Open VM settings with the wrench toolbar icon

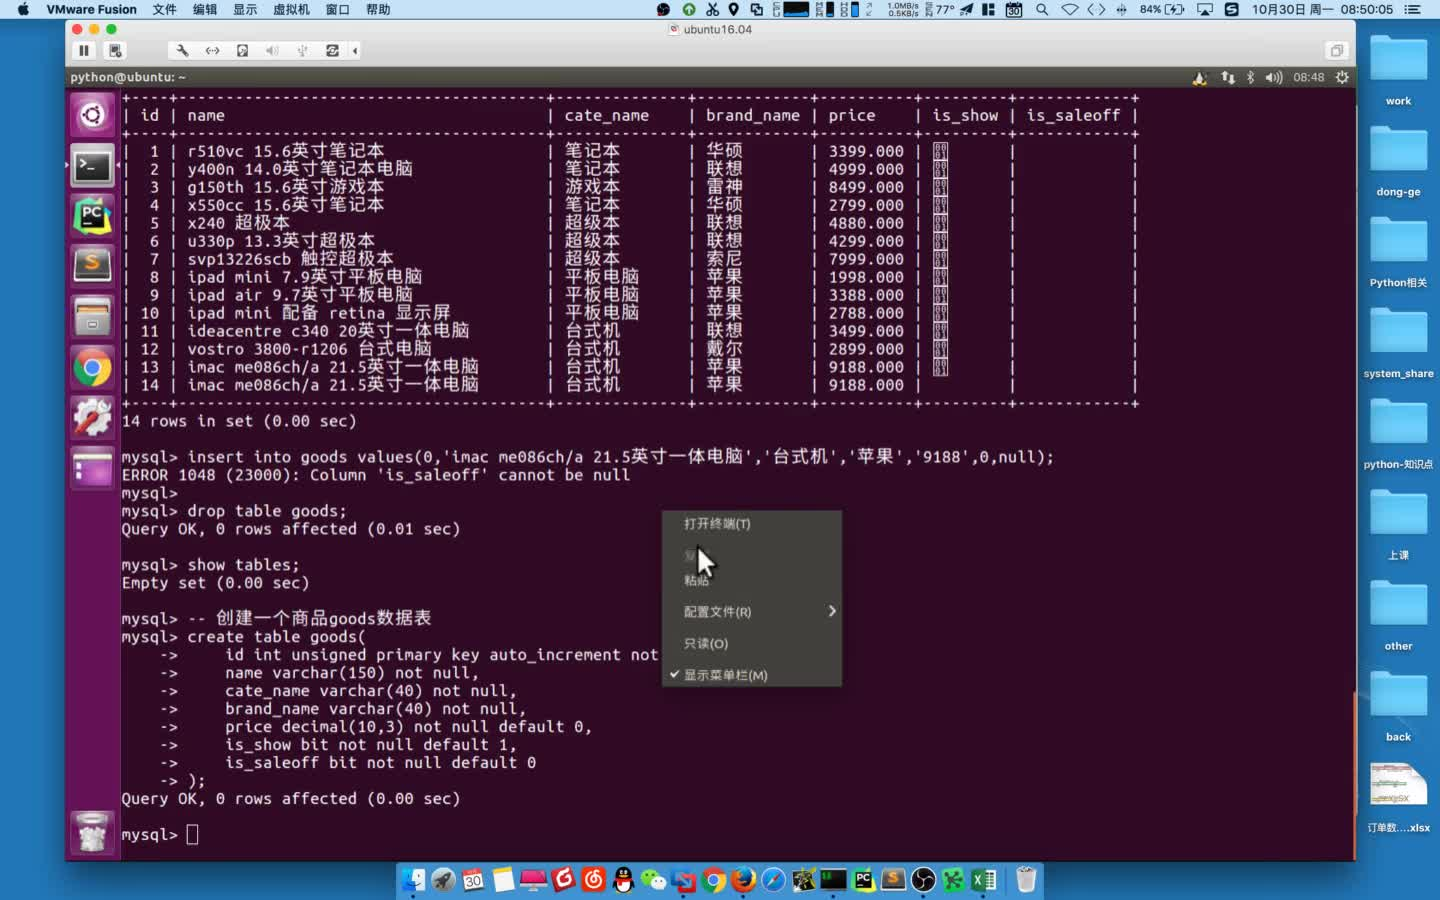point(182,50)
